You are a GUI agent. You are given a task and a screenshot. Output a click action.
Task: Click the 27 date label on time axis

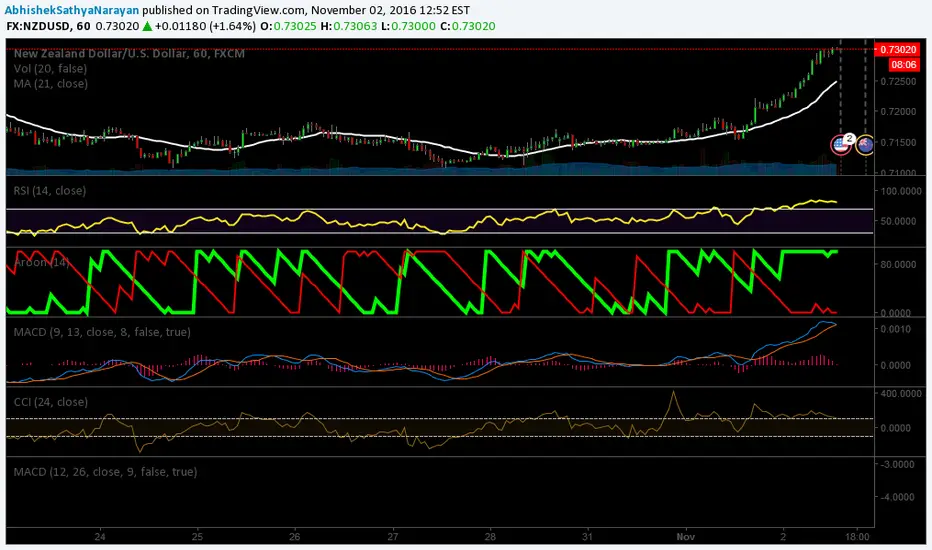coord(392,536)
